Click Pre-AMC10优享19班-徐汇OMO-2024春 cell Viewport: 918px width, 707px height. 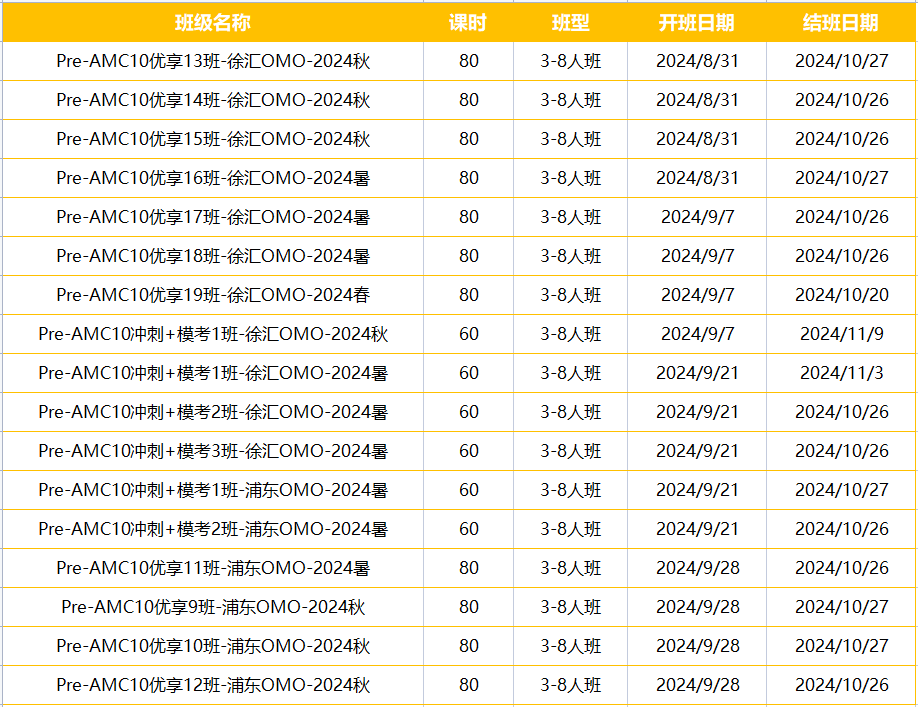pos(213,295)
